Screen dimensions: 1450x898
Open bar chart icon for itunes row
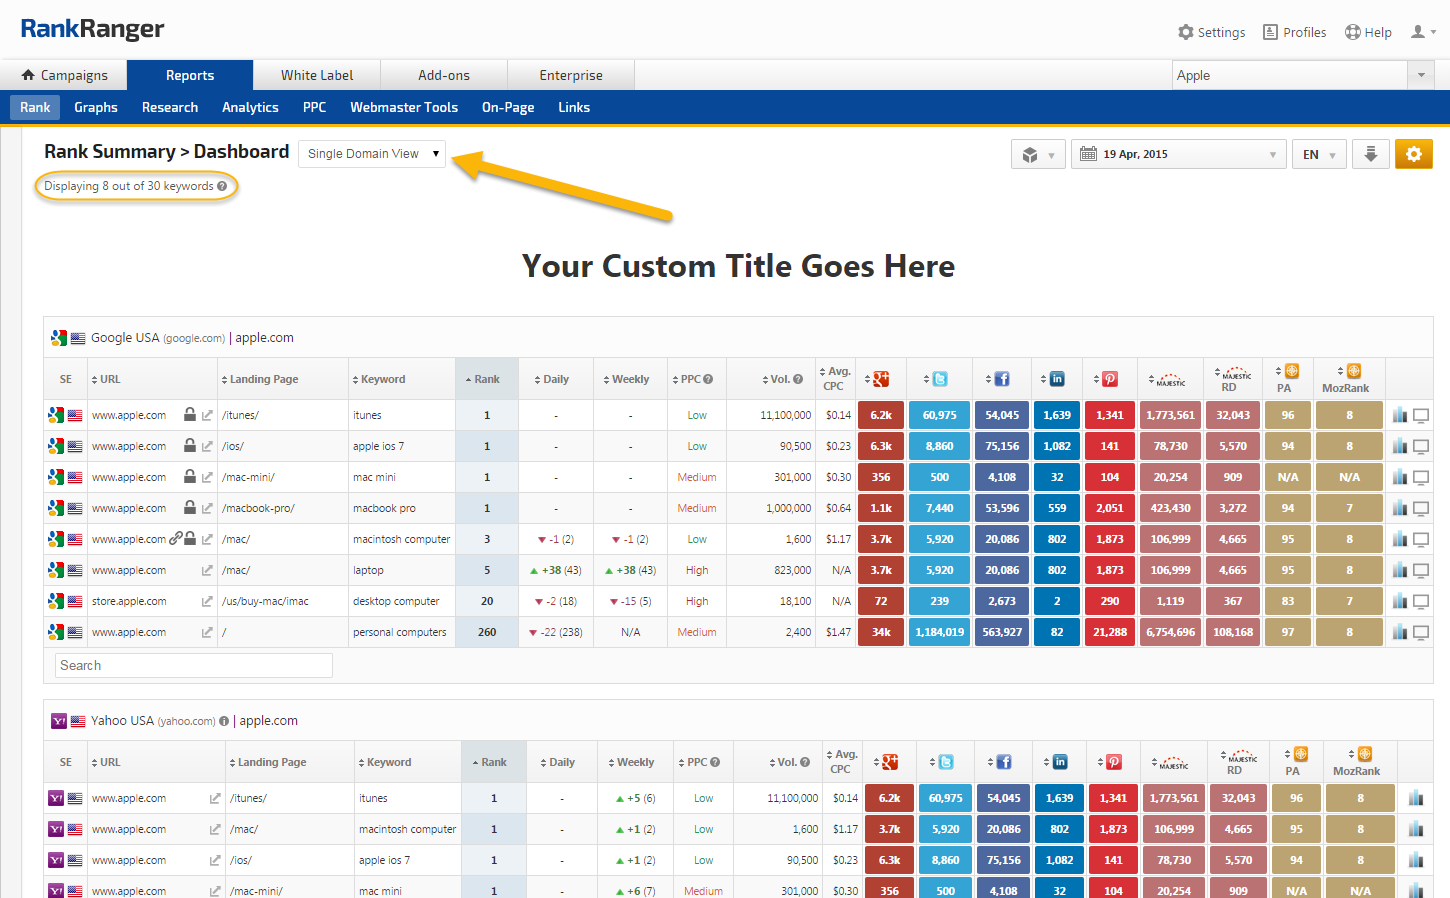coord(1399,415)
